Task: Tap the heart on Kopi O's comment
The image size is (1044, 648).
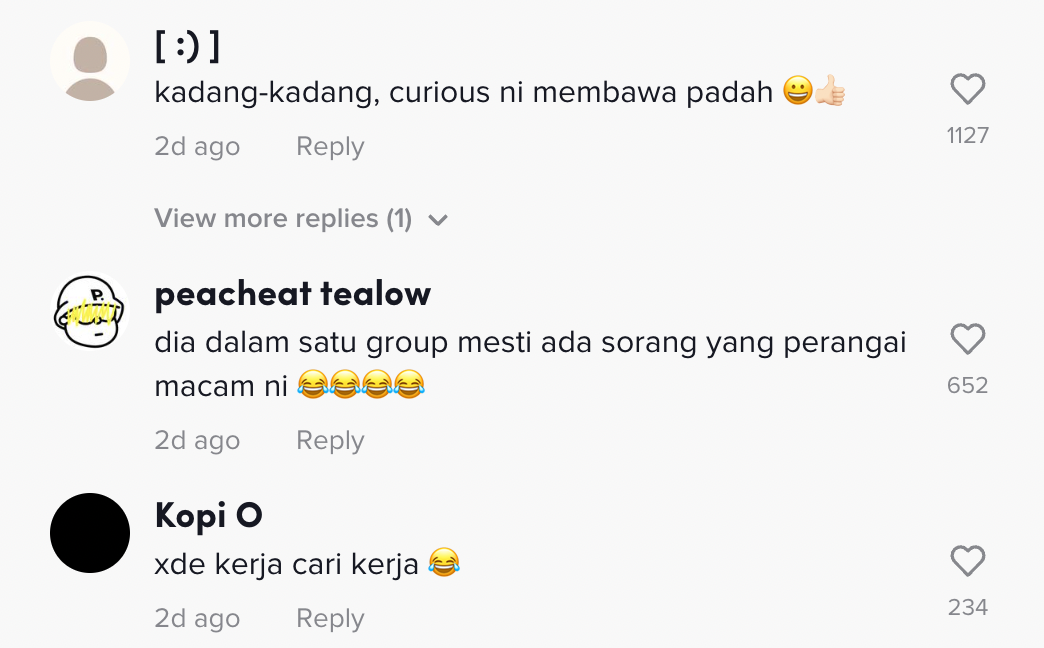Action: 967,563
